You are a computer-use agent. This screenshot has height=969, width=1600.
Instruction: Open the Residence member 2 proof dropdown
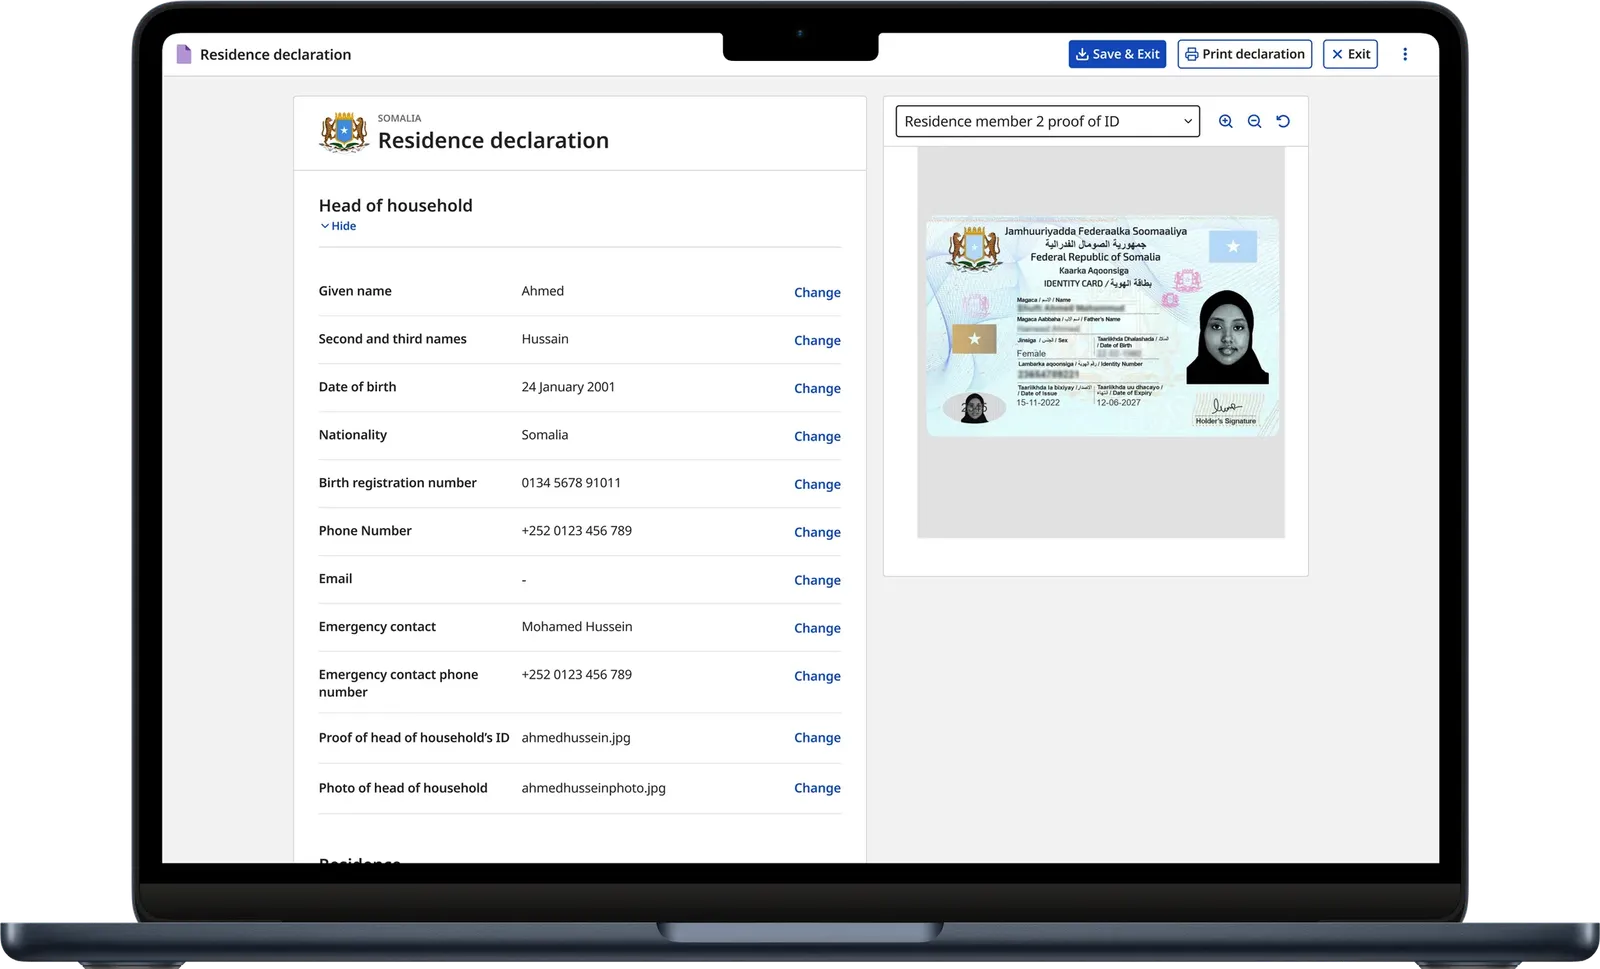[x=1047, y=121]
